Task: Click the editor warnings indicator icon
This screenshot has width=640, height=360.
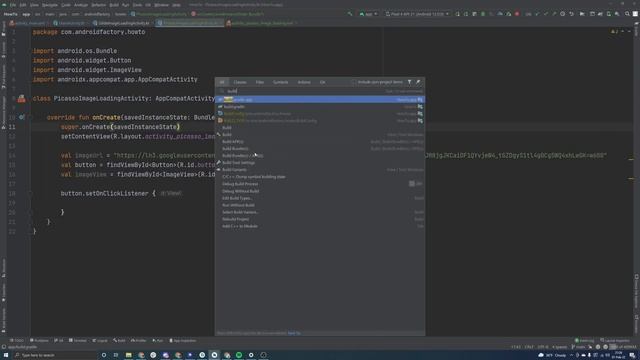Action: coord(613,31)
